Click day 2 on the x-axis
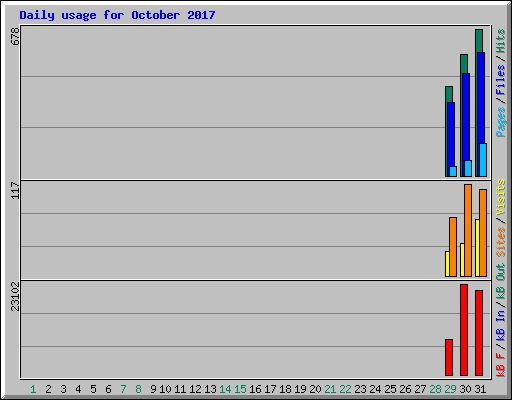This screenshot has width=512, height=400. 48,389
